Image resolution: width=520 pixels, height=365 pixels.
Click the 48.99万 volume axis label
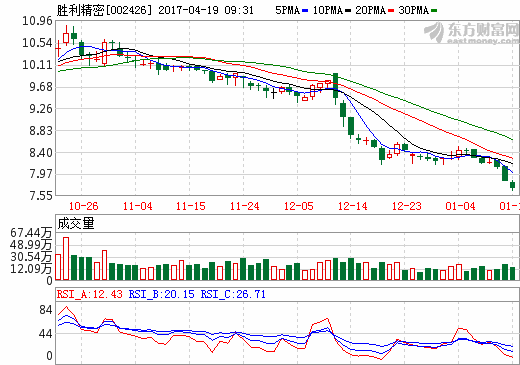(31, 245)
